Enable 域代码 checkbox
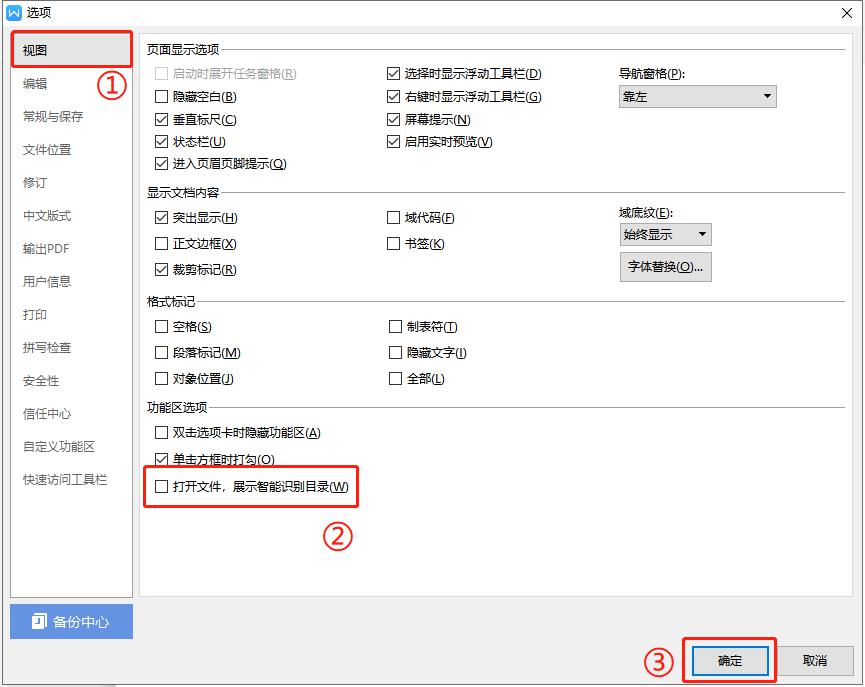865x687 pixels. (x=393, y=218)
